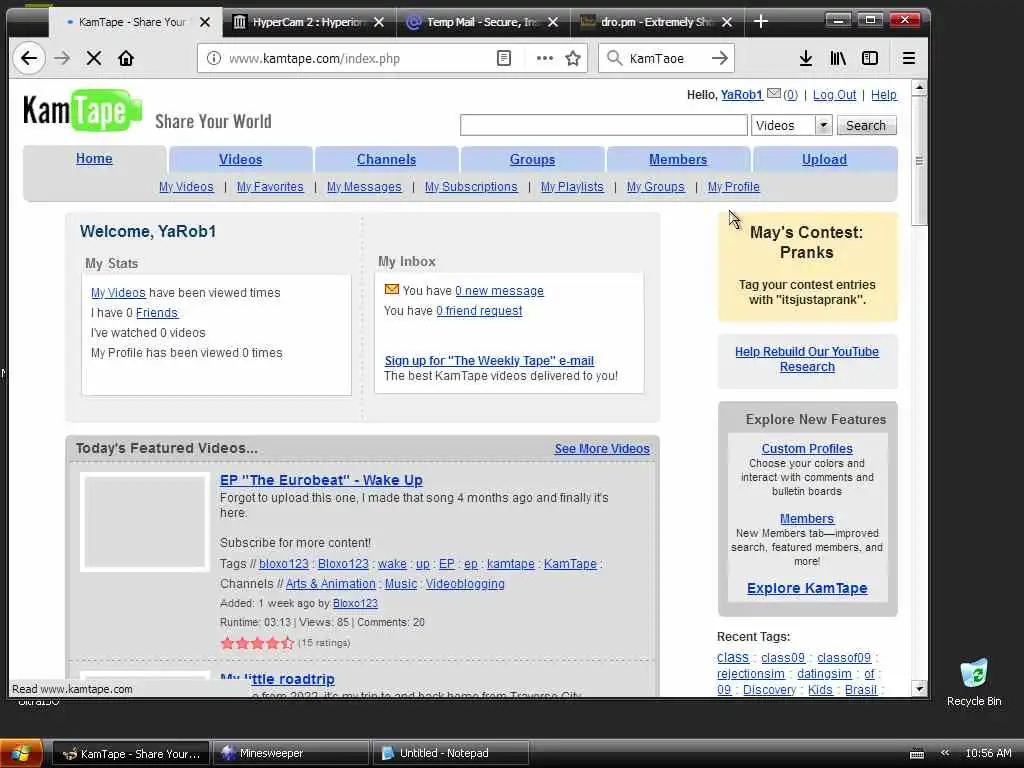This screenshot has width=1024, height=768.
Task: Close the HyperCam 2 tab
Action: 379,22
